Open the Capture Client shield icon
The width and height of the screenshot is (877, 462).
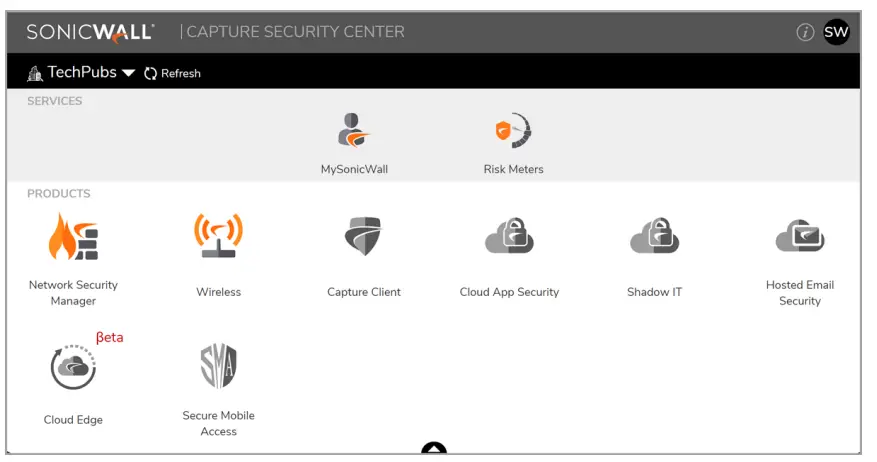(363, 237)
